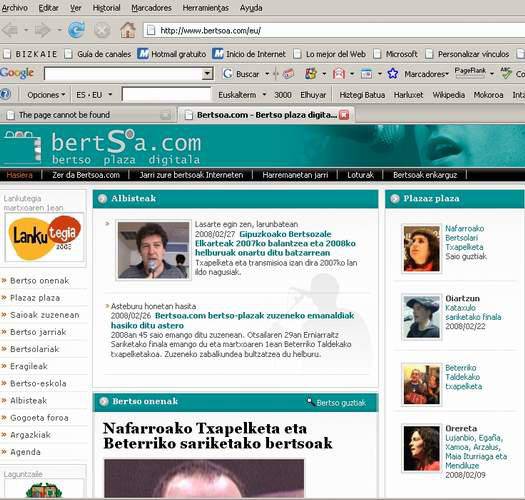This screenshot has height=500, width=525.
Task: Open Bertsolariak in the left sidebar
Action: click(34, 349)
